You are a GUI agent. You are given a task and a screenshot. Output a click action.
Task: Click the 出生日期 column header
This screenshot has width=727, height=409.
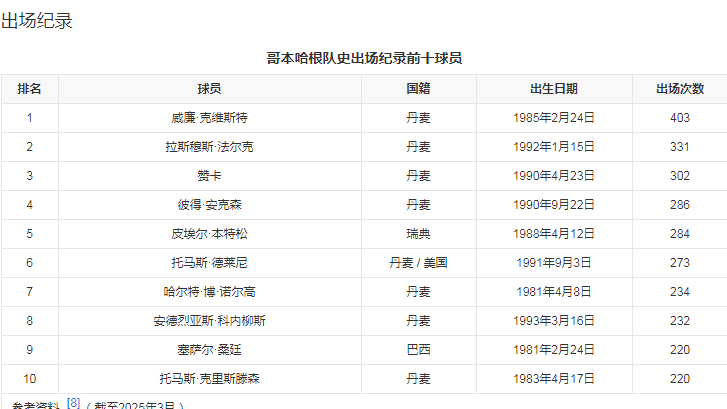click(553, 89)
